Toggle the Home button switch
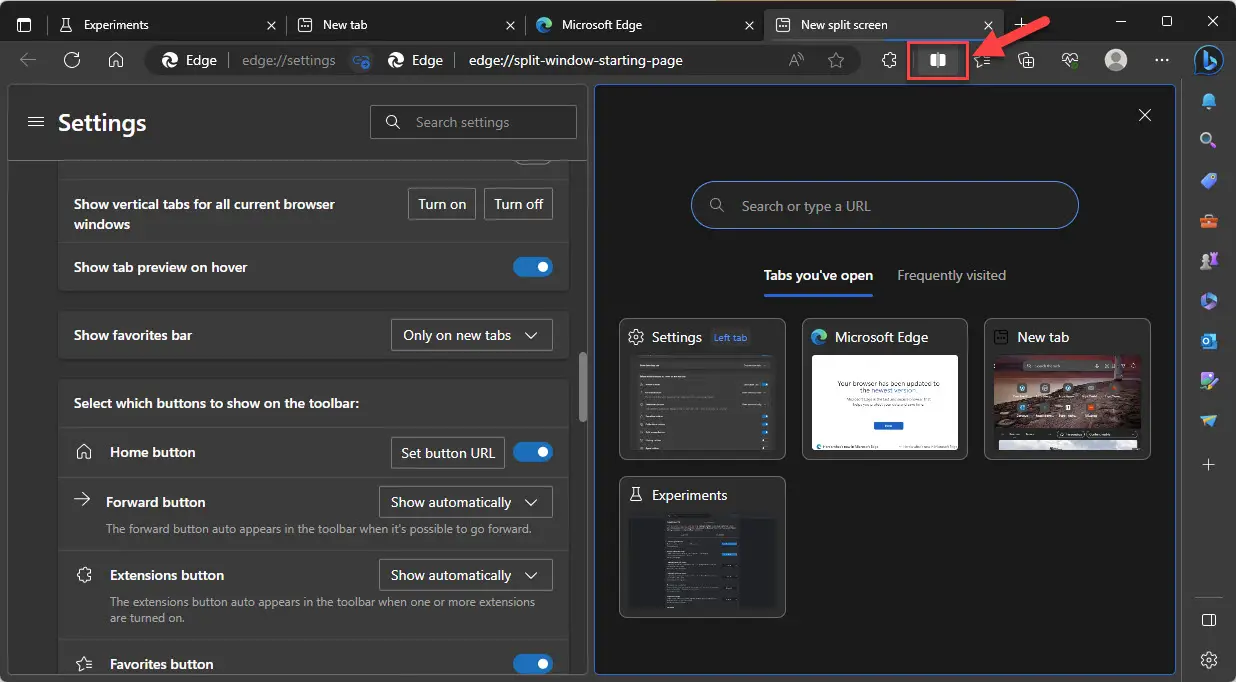 click(x=533, y=452)
